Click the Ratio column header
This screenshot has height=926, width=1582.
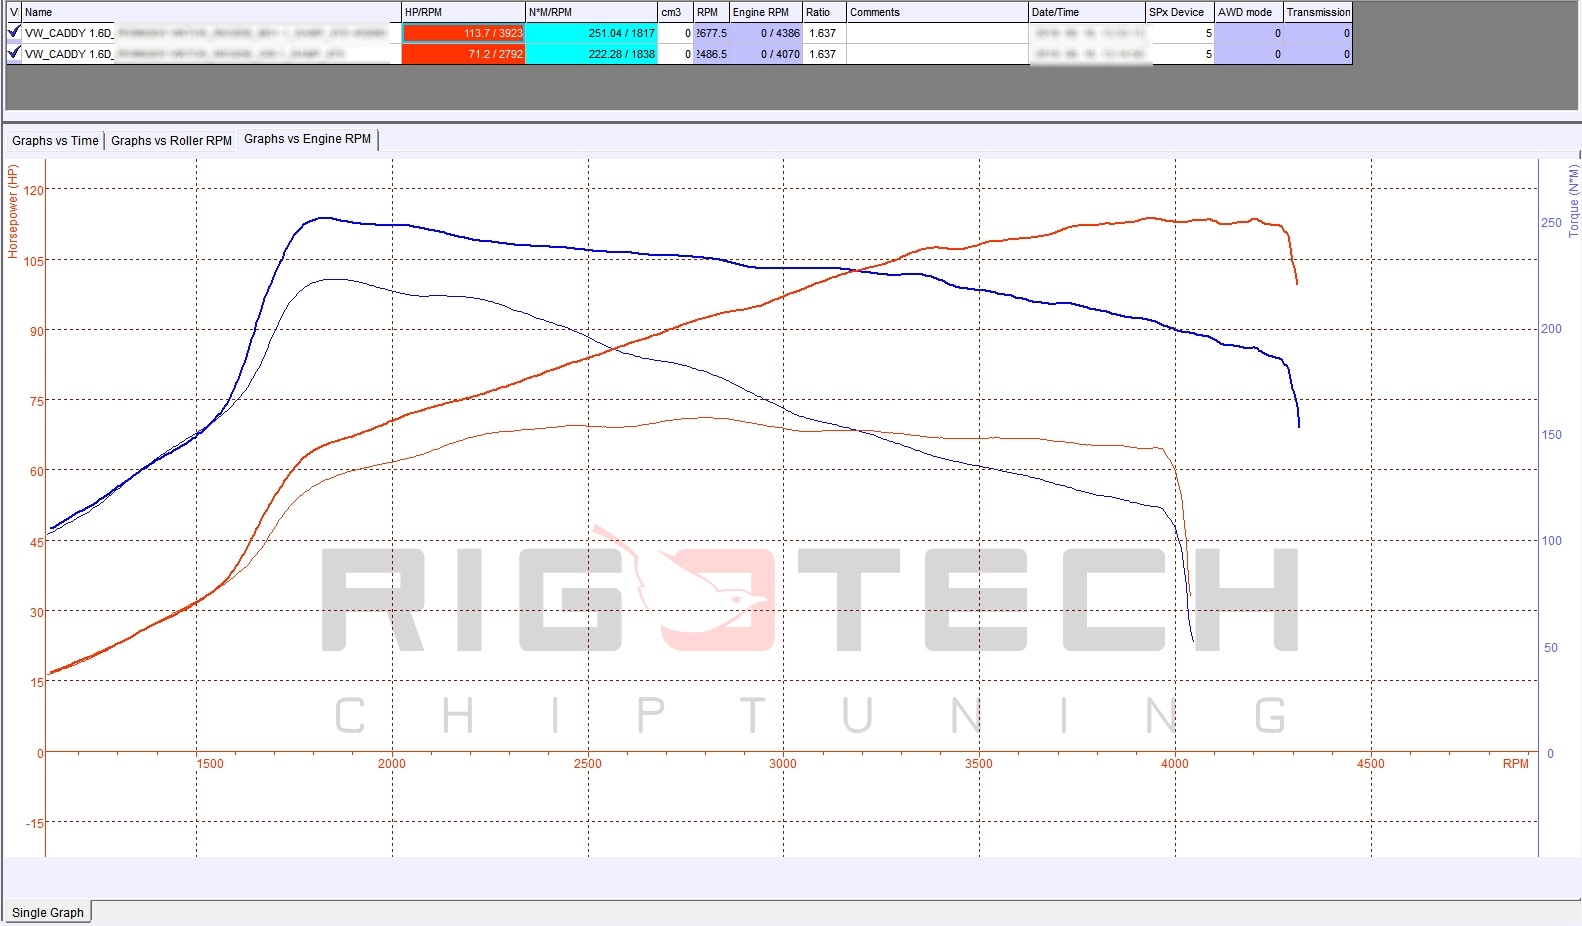click(x=824, y=12)
